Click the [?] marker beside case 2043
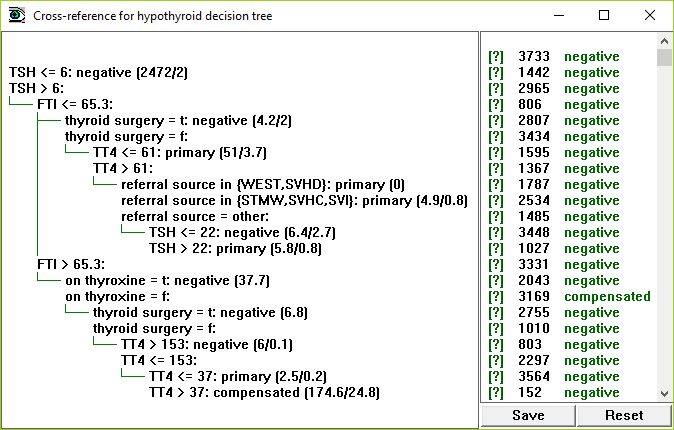Screen dimensions: 674x430 click(x=496, y=281)
